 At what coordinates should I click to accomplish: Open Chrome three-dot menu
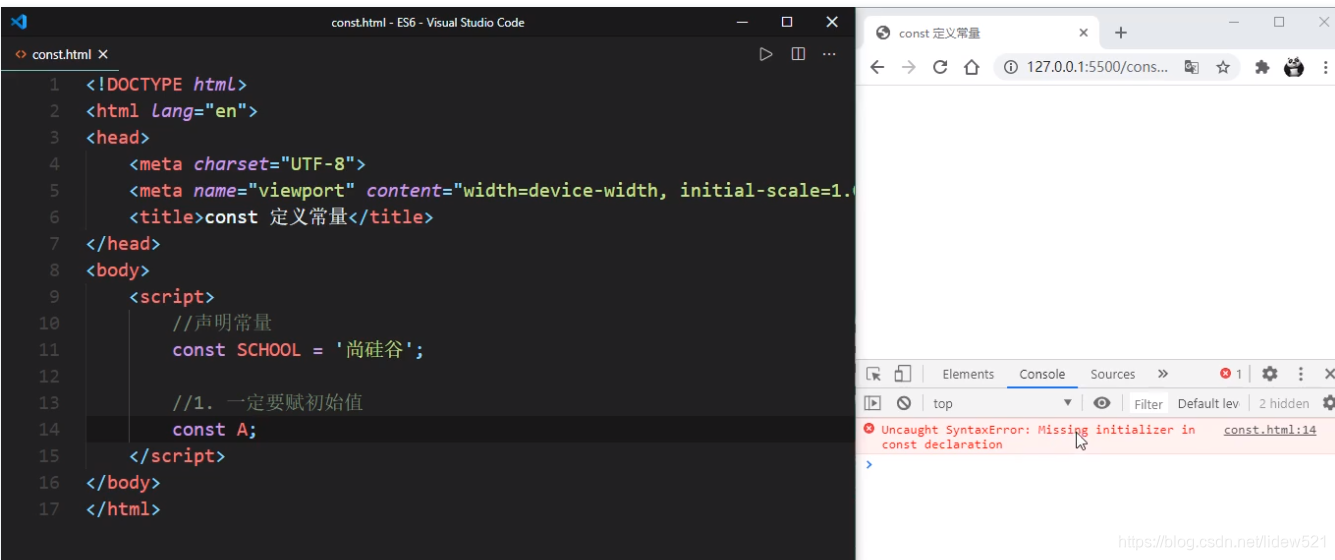click(x=1326, y=67)
